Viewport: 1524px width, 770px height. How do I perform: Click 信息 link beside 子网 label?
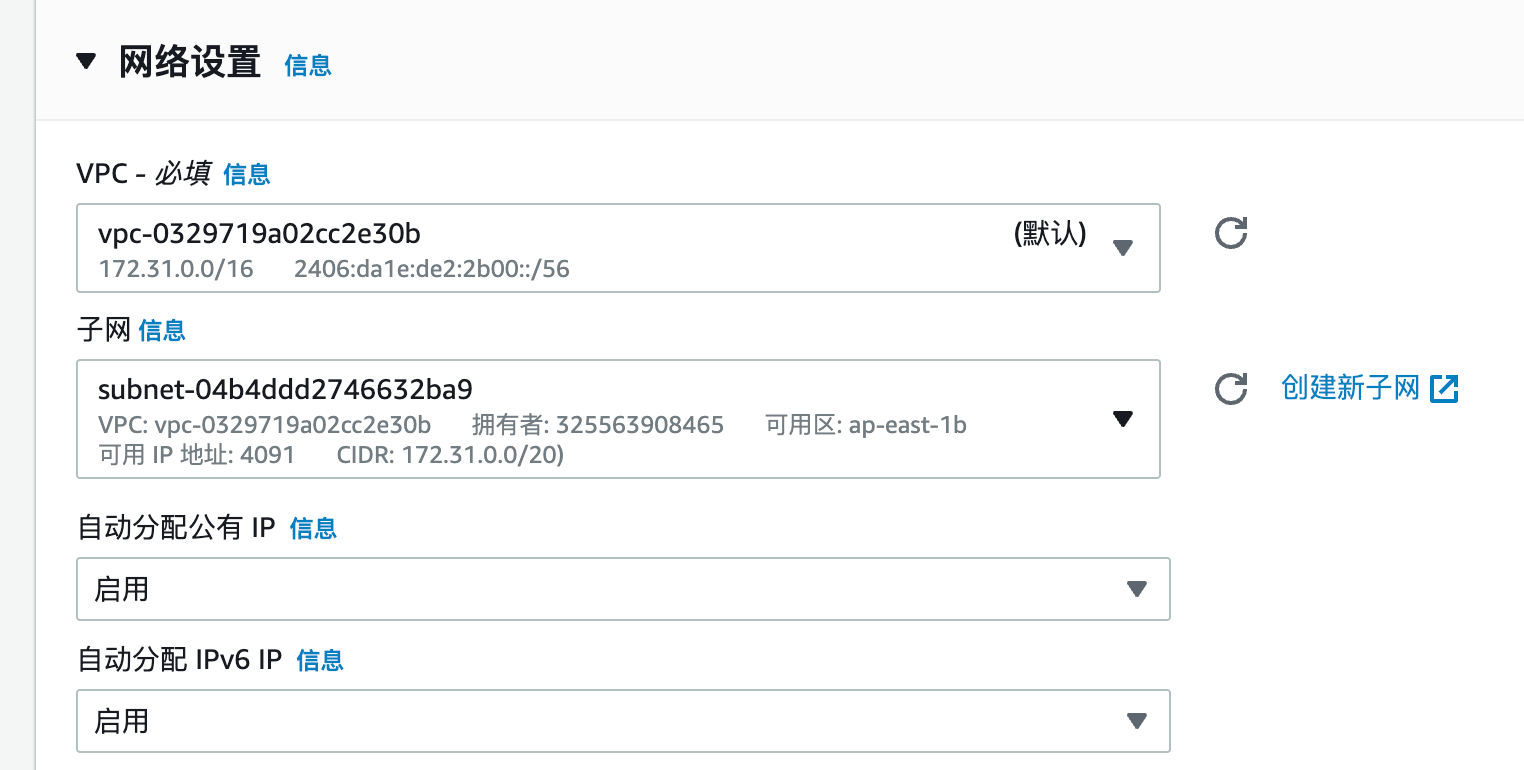(162, 330)
